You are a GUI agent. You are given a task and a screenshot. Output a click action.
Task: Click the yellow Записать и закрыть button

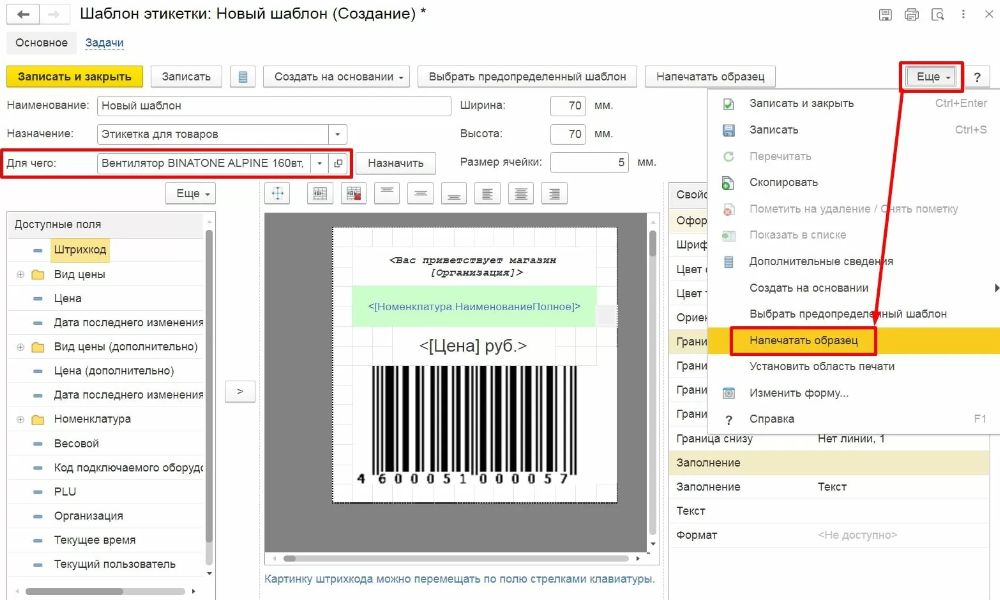click(75, 77)
